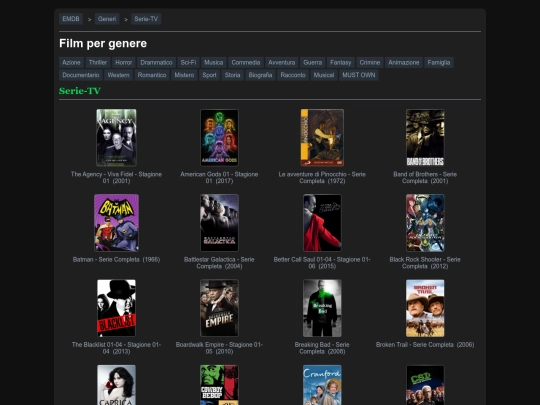Open Crimine genre

pos(370,63)
